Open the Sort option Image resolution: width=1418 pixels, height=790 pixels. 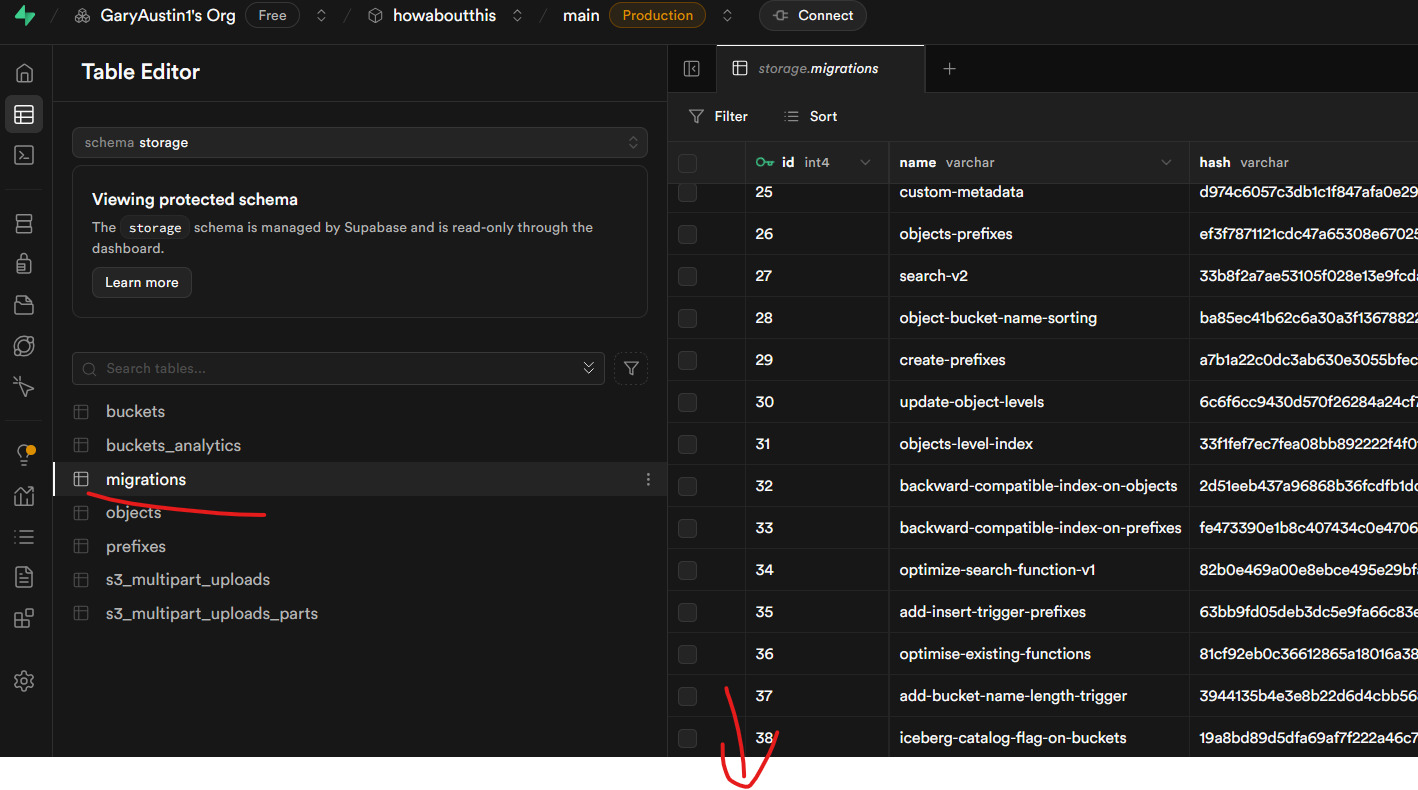[811, 117]
